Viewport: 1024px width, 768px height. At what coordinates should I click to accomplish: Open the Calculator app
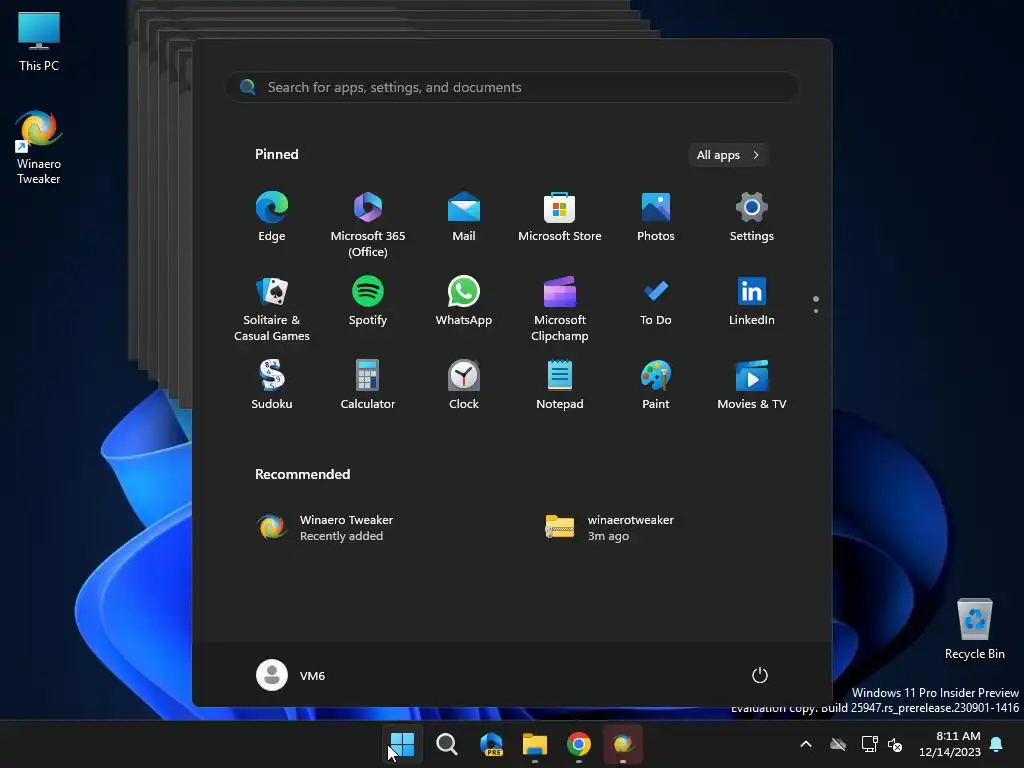[368, 385]
